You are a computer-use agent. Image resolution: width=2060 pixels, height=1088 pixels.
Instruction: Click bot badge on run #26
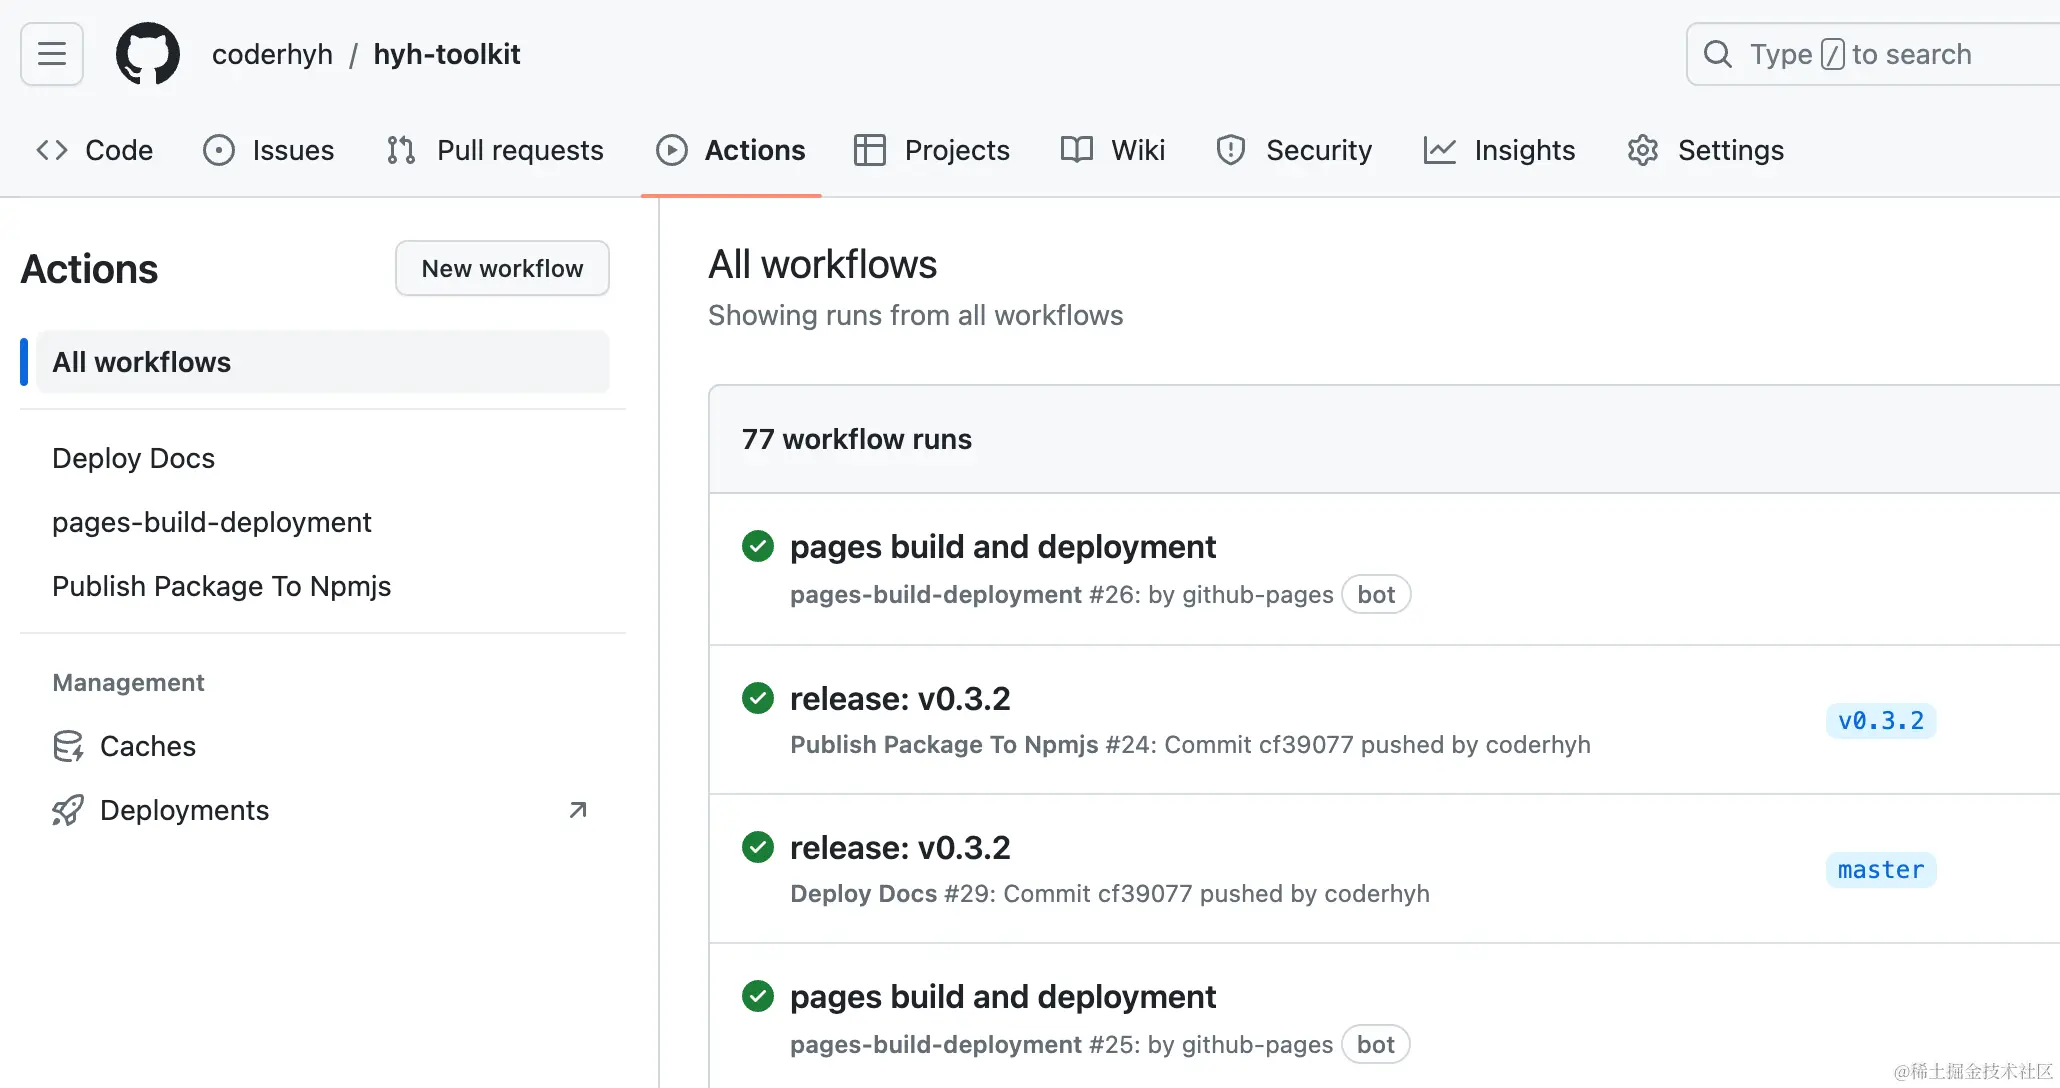click(x=1376, y=595)
